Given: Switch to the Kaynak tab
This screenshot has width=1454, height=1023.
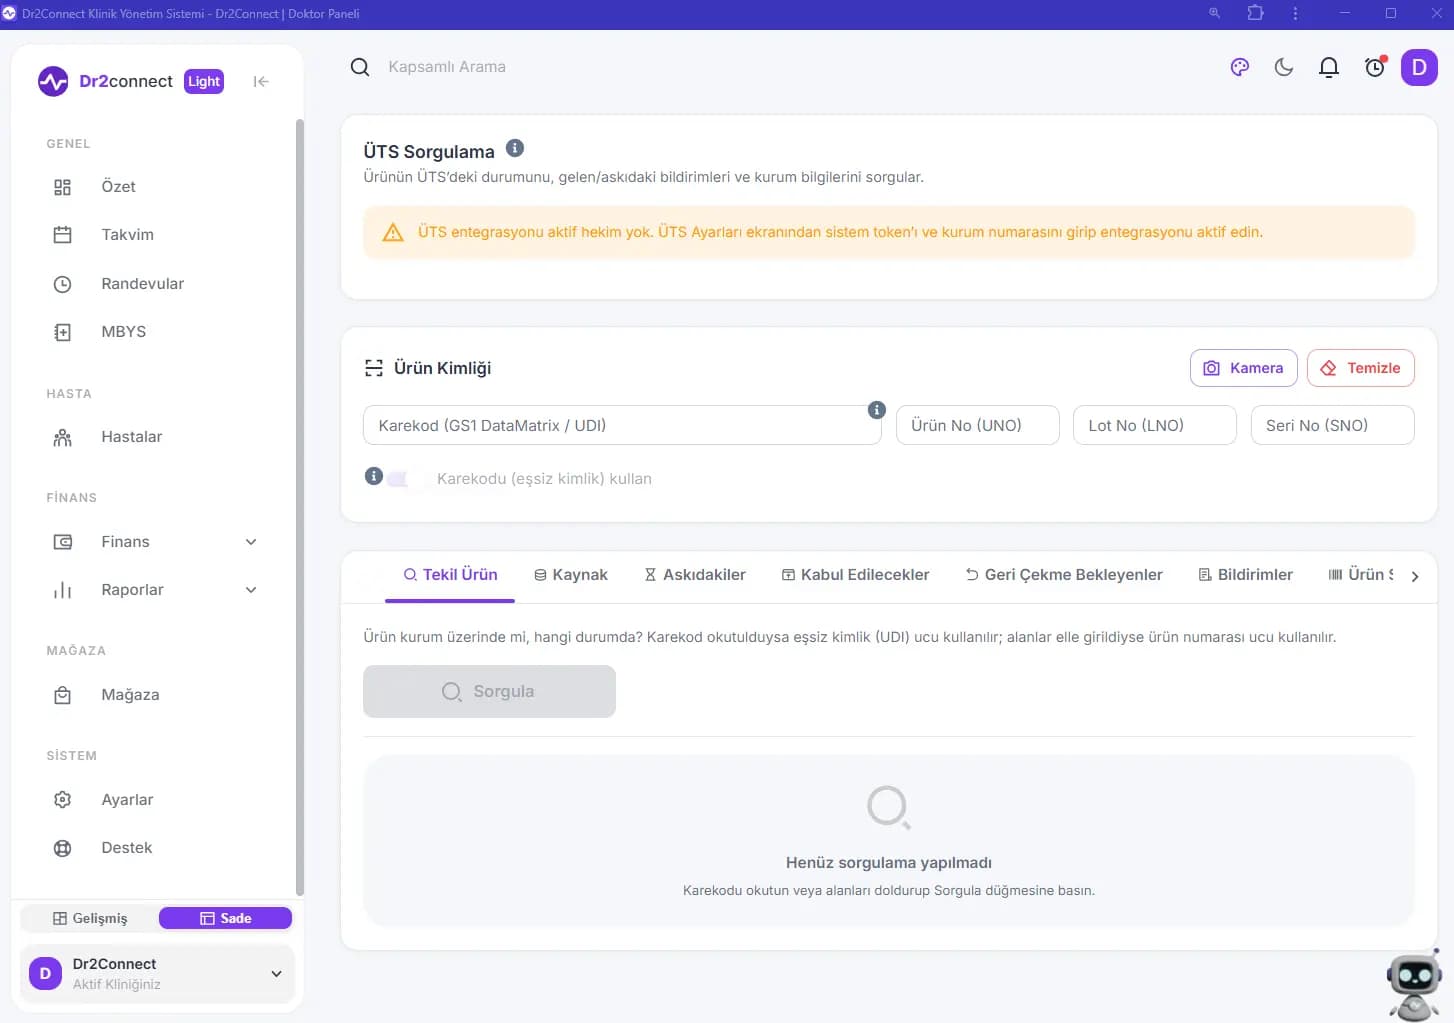Looking at the screenshot, I should pyautogui.click(x=571, y=575).
